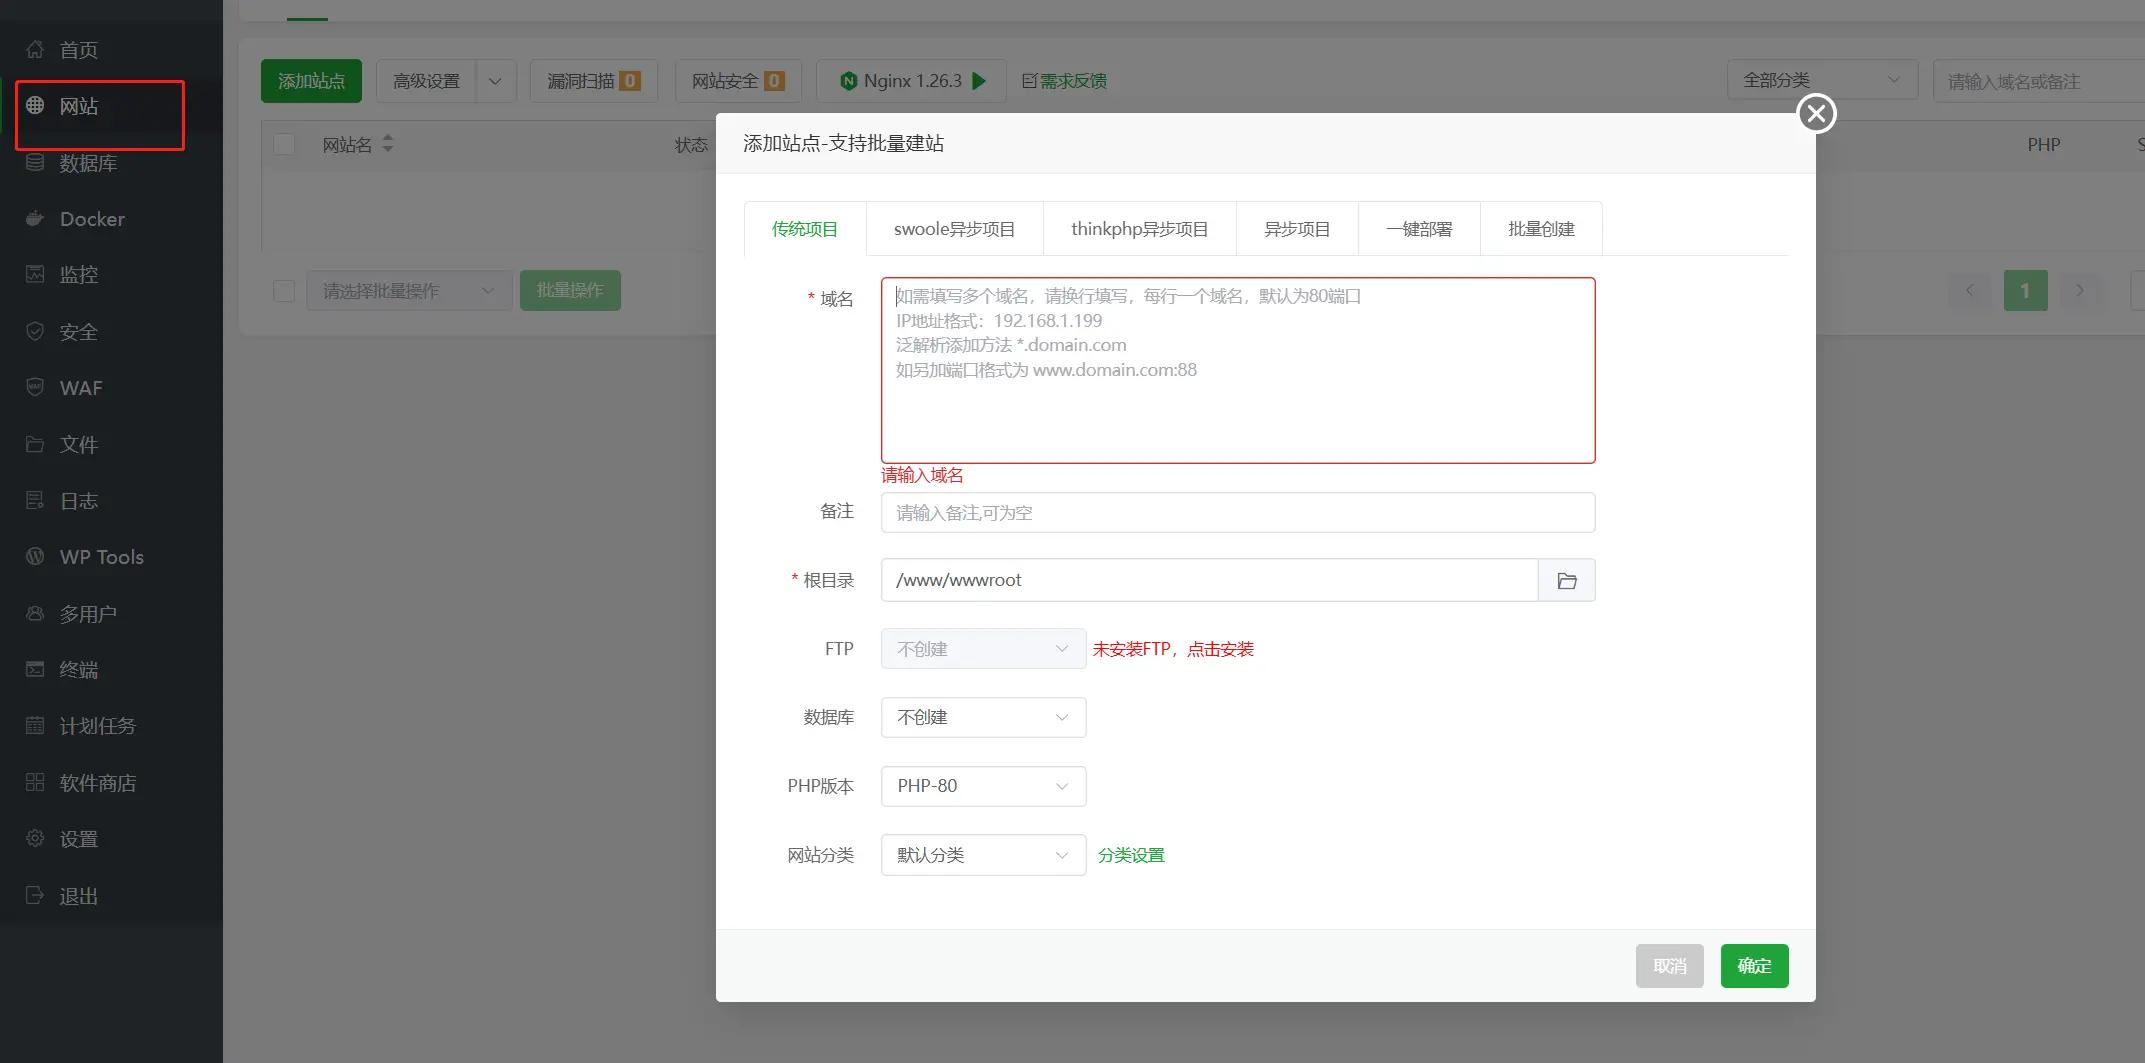Toggle the select-all checkbox in table header
This screenshot has height=1063, width=2145.
284,144
